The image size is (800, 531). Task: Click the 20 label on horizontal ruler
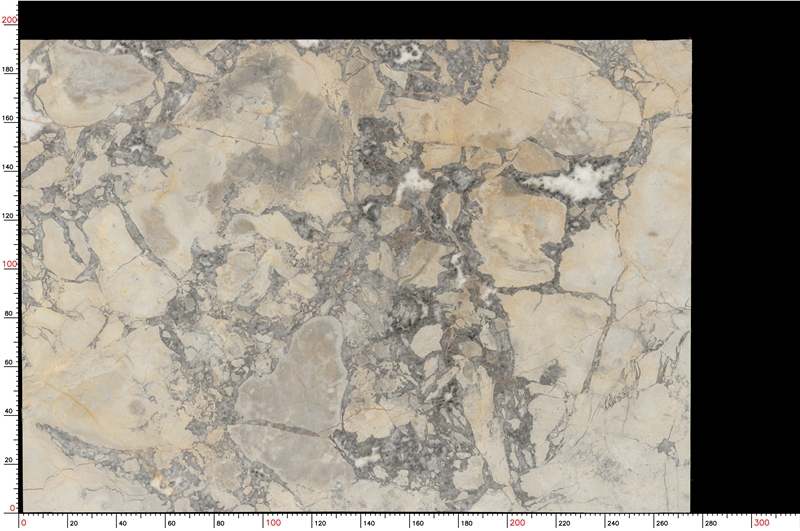[x=74, y=523]
